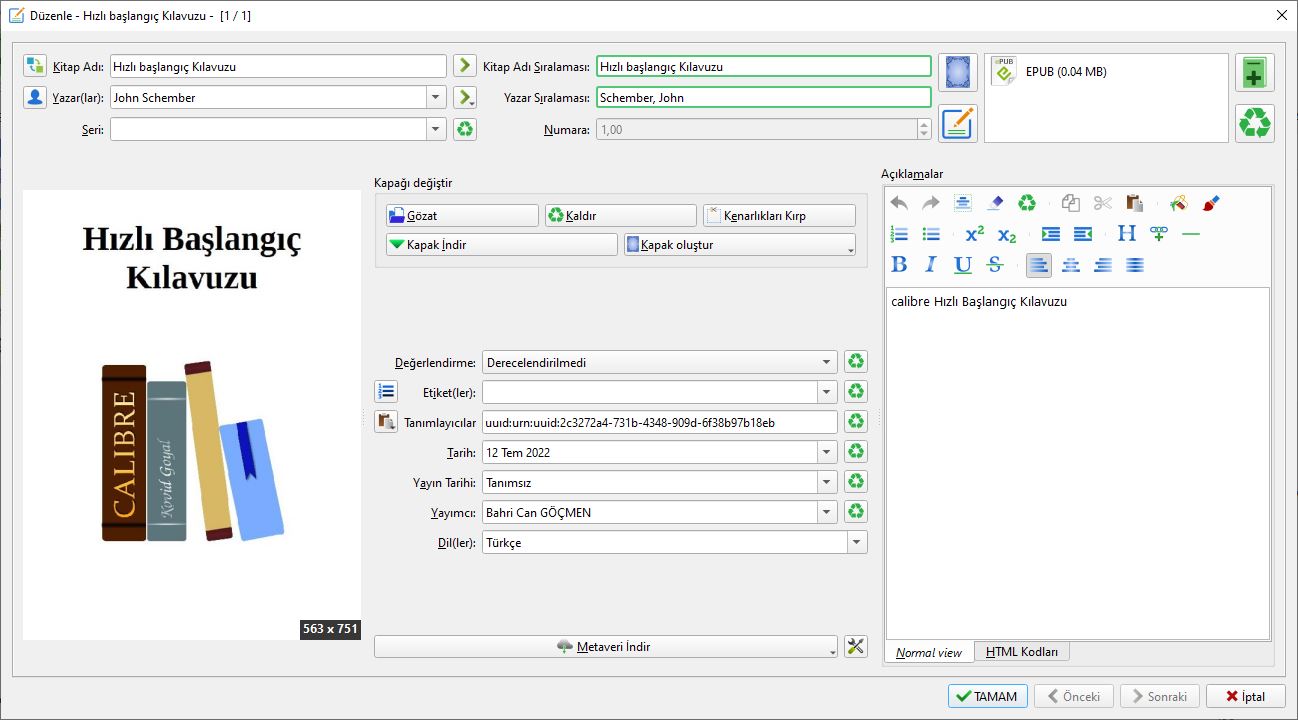Toggle italic formatting
Screen dimensions: 1298x720
pyautogui.click(x=930, y=265)
